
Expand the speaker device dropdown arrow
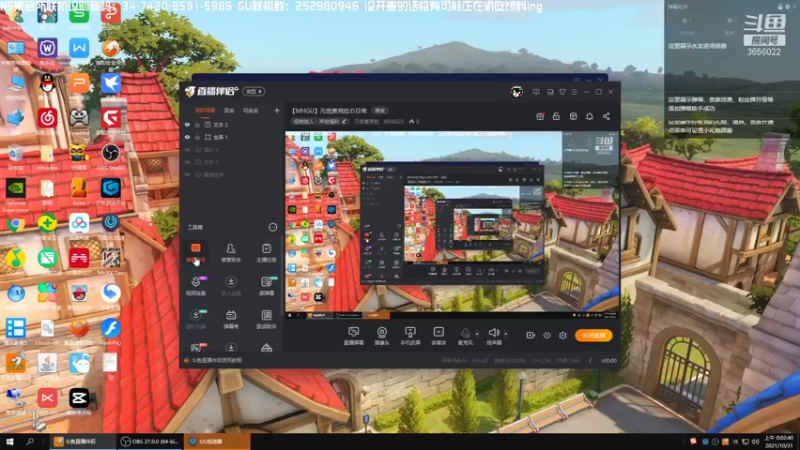pyautogui.click(x=506, y=334)
